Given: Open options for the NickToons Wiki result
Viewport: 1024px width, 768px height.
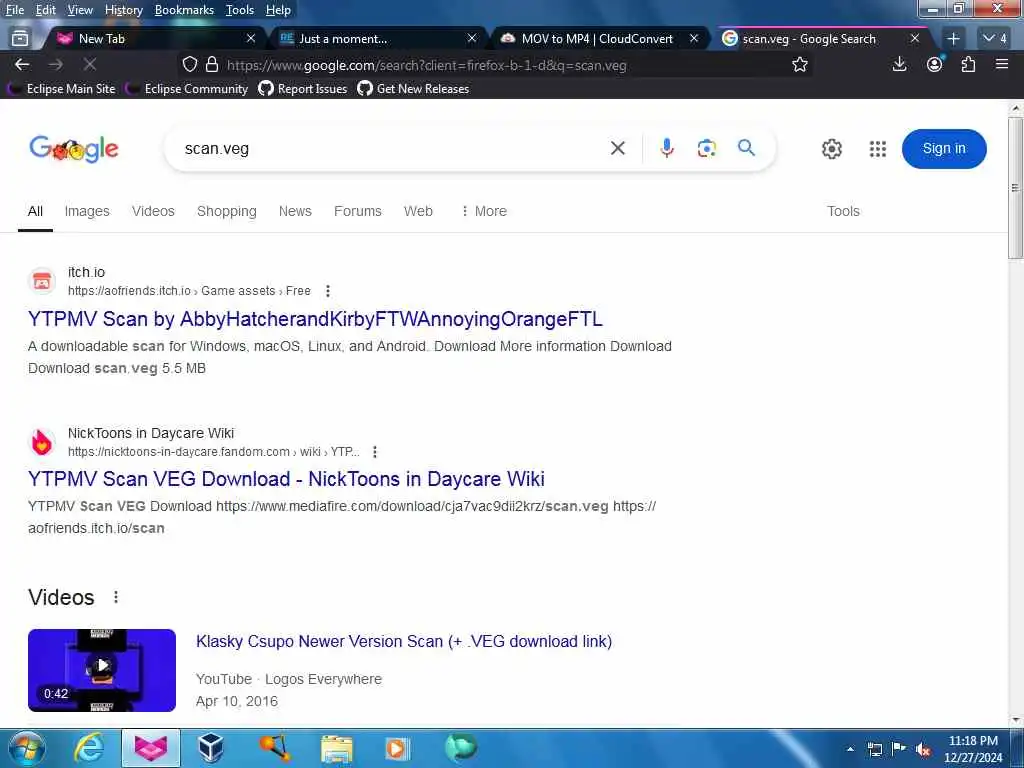Looking at the screenshot, I should [x=375, y=452].
